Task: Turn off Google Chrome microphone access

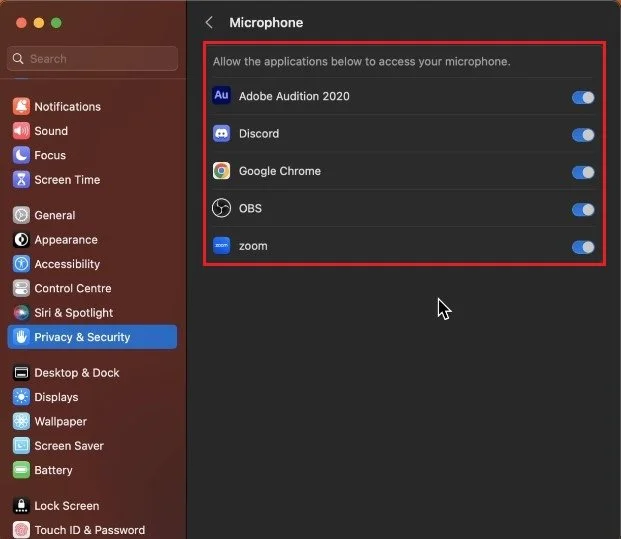Action: point(583,172)
